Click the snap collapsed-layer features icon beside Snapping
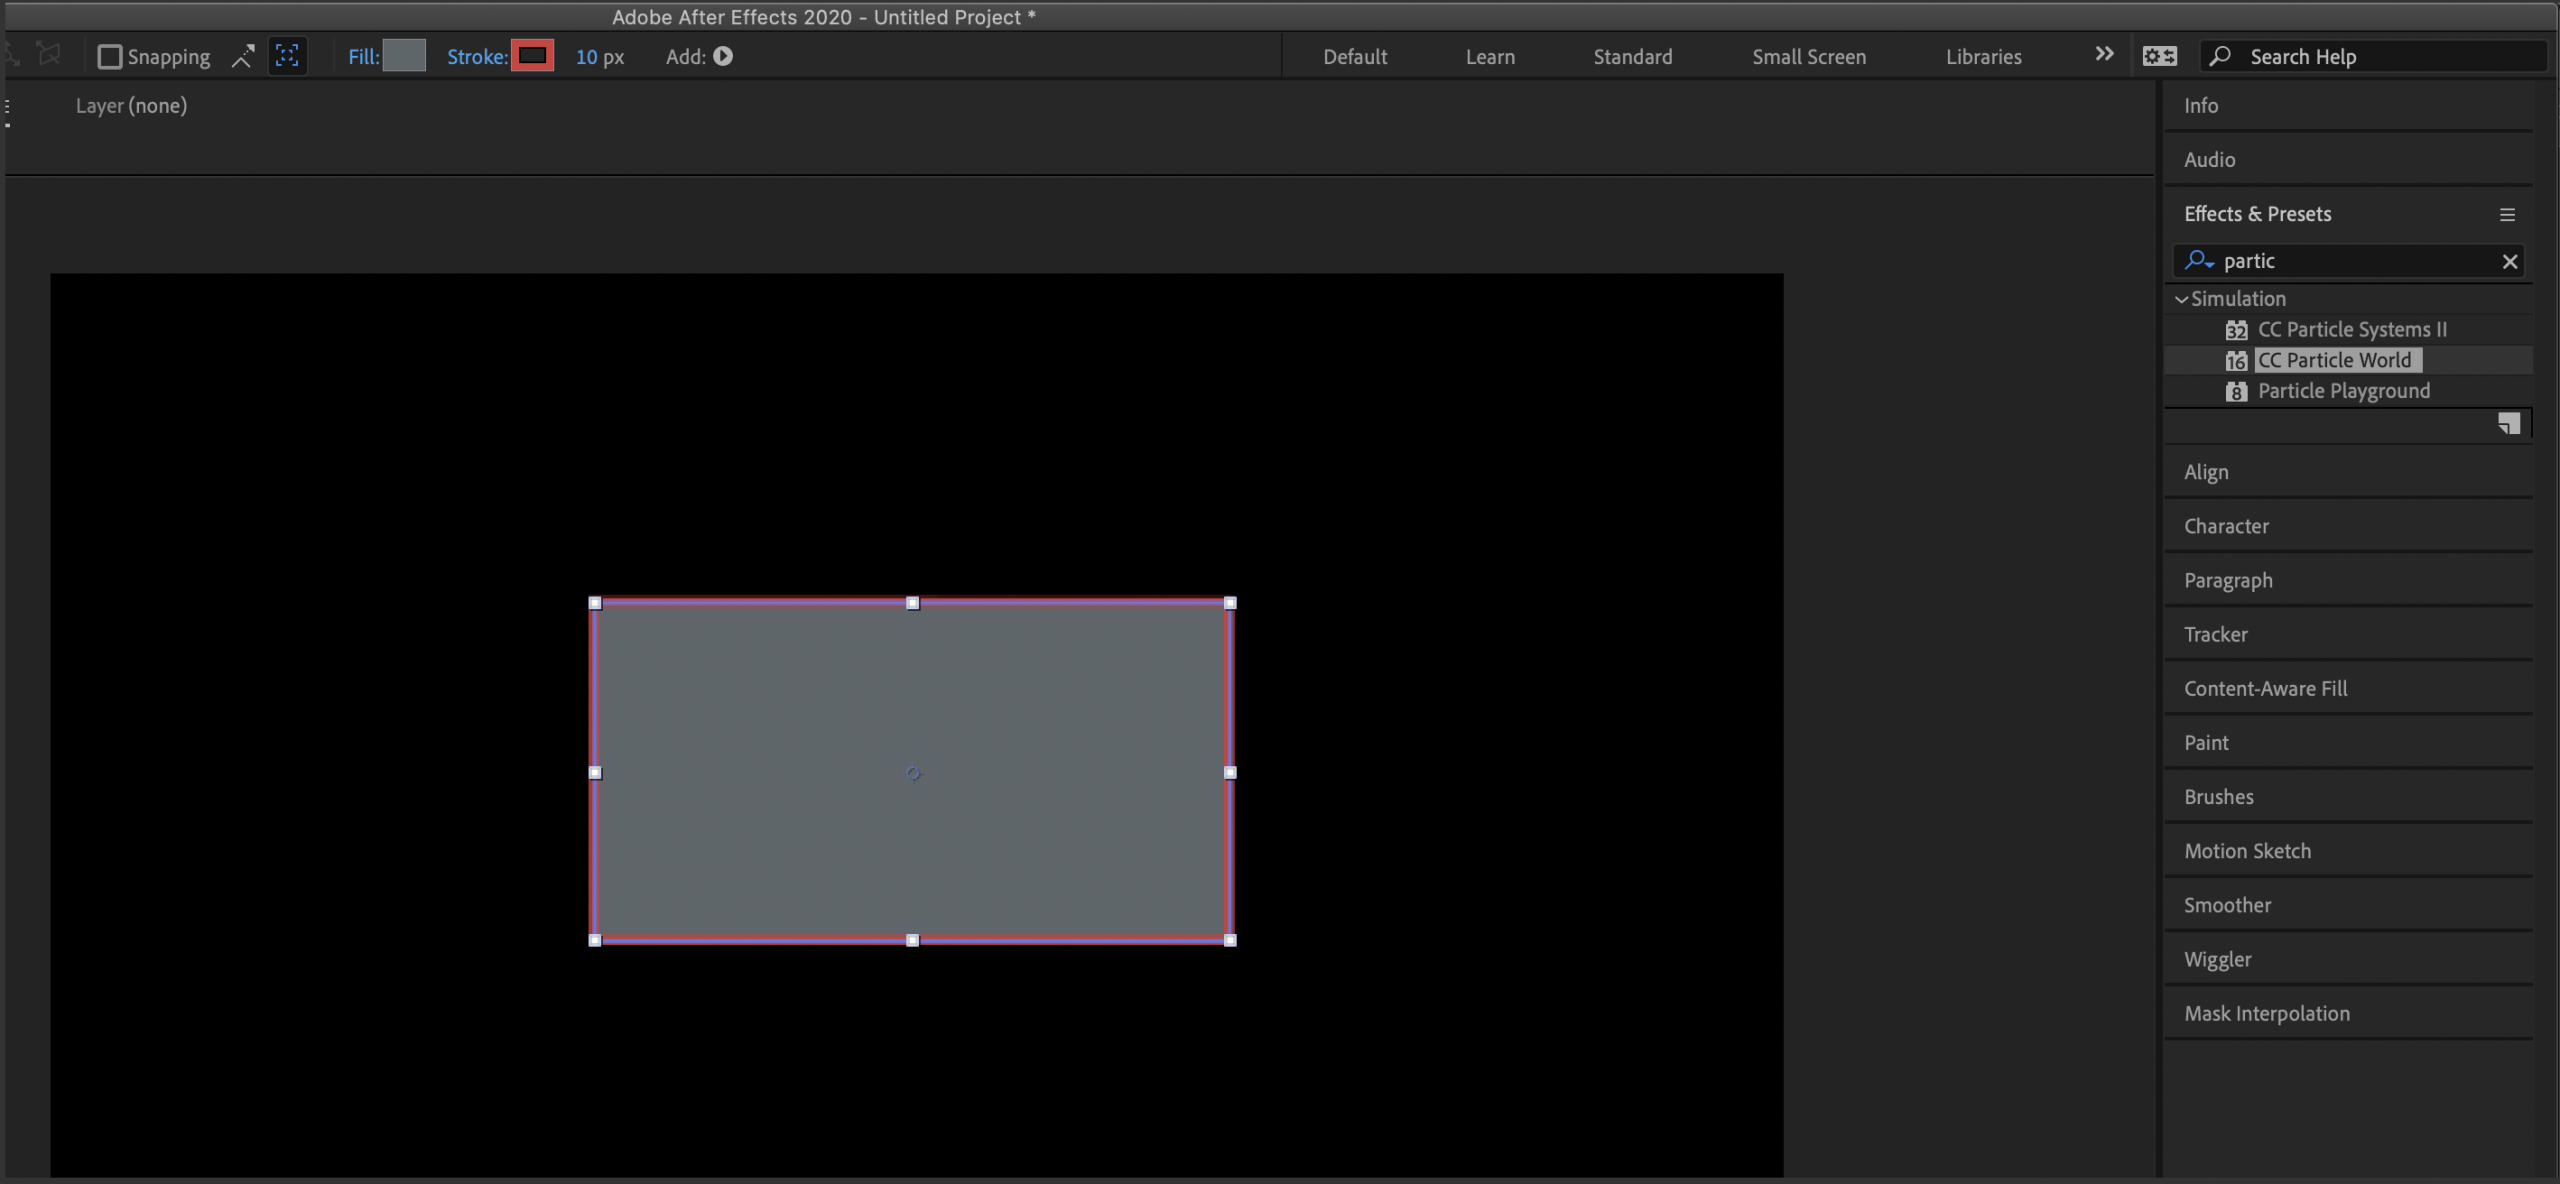2560x1184 pixels. [x=243, y=57]
